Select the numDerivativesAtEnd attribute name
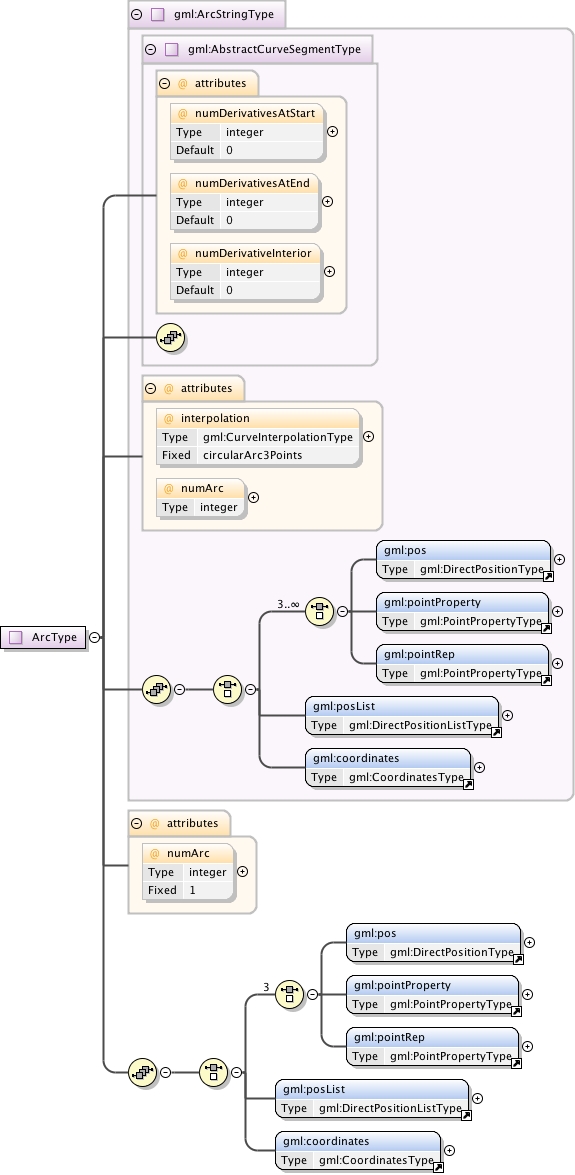The height and width of the screenshot is (1175, 575). tap(252, 184)
